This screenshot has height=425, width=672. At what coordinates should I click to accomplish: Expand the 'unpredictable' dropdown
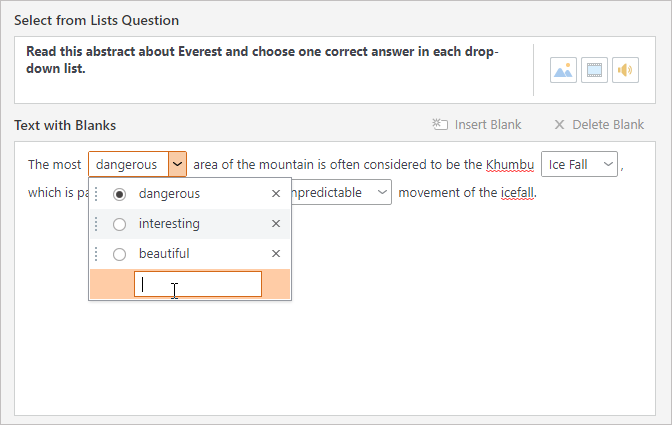[382, 192]
